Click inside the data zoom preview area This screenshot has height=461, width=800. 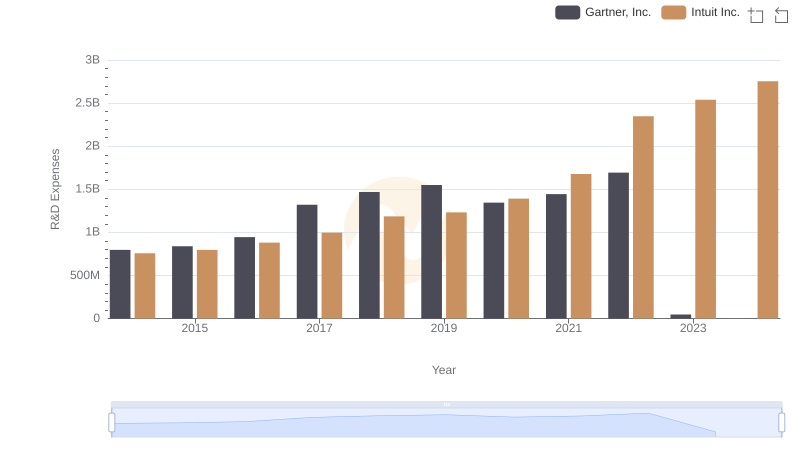446,424
